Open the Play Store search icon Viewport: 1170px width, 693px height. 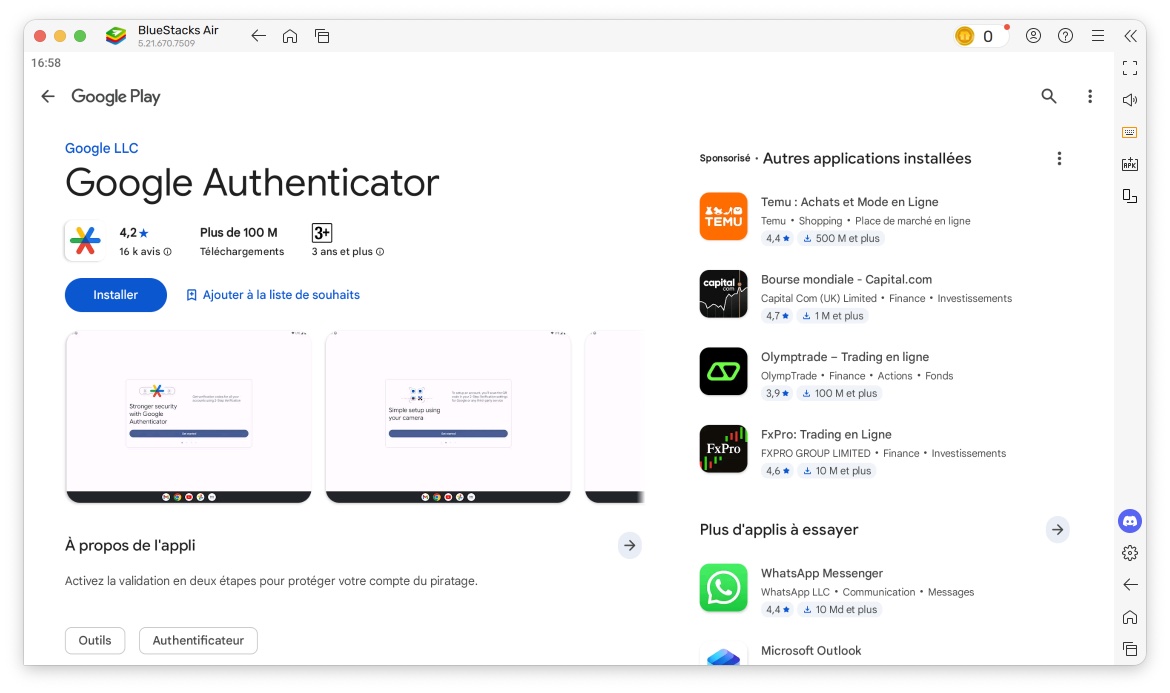click(1048, 96)
